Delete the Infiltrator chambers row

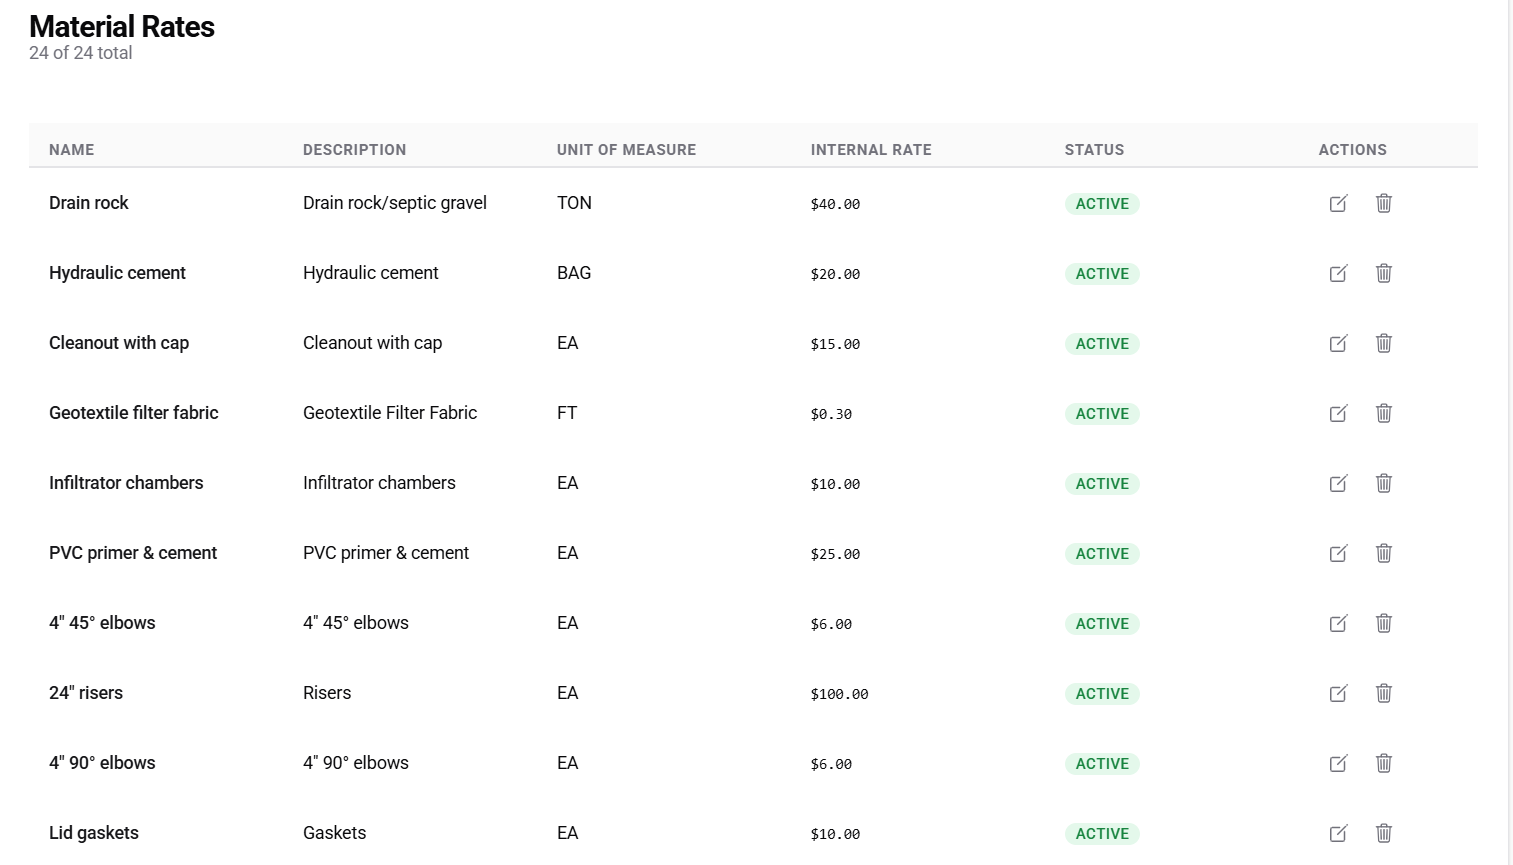(1384, 483)
